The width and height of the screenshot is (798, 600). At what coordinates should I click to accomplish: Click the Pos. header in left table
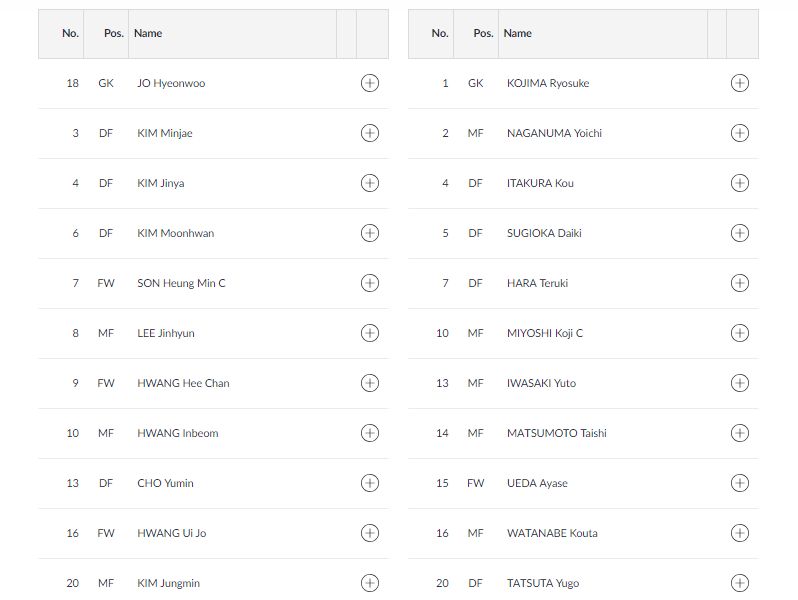point(114,33)
